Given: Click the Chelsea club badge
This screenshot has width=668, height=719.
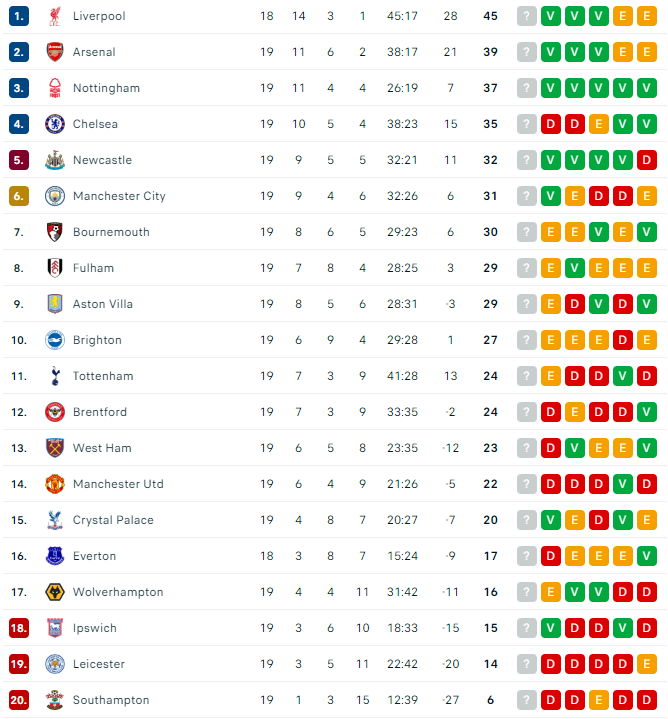Looking at the screenshot, I should 55,124.
